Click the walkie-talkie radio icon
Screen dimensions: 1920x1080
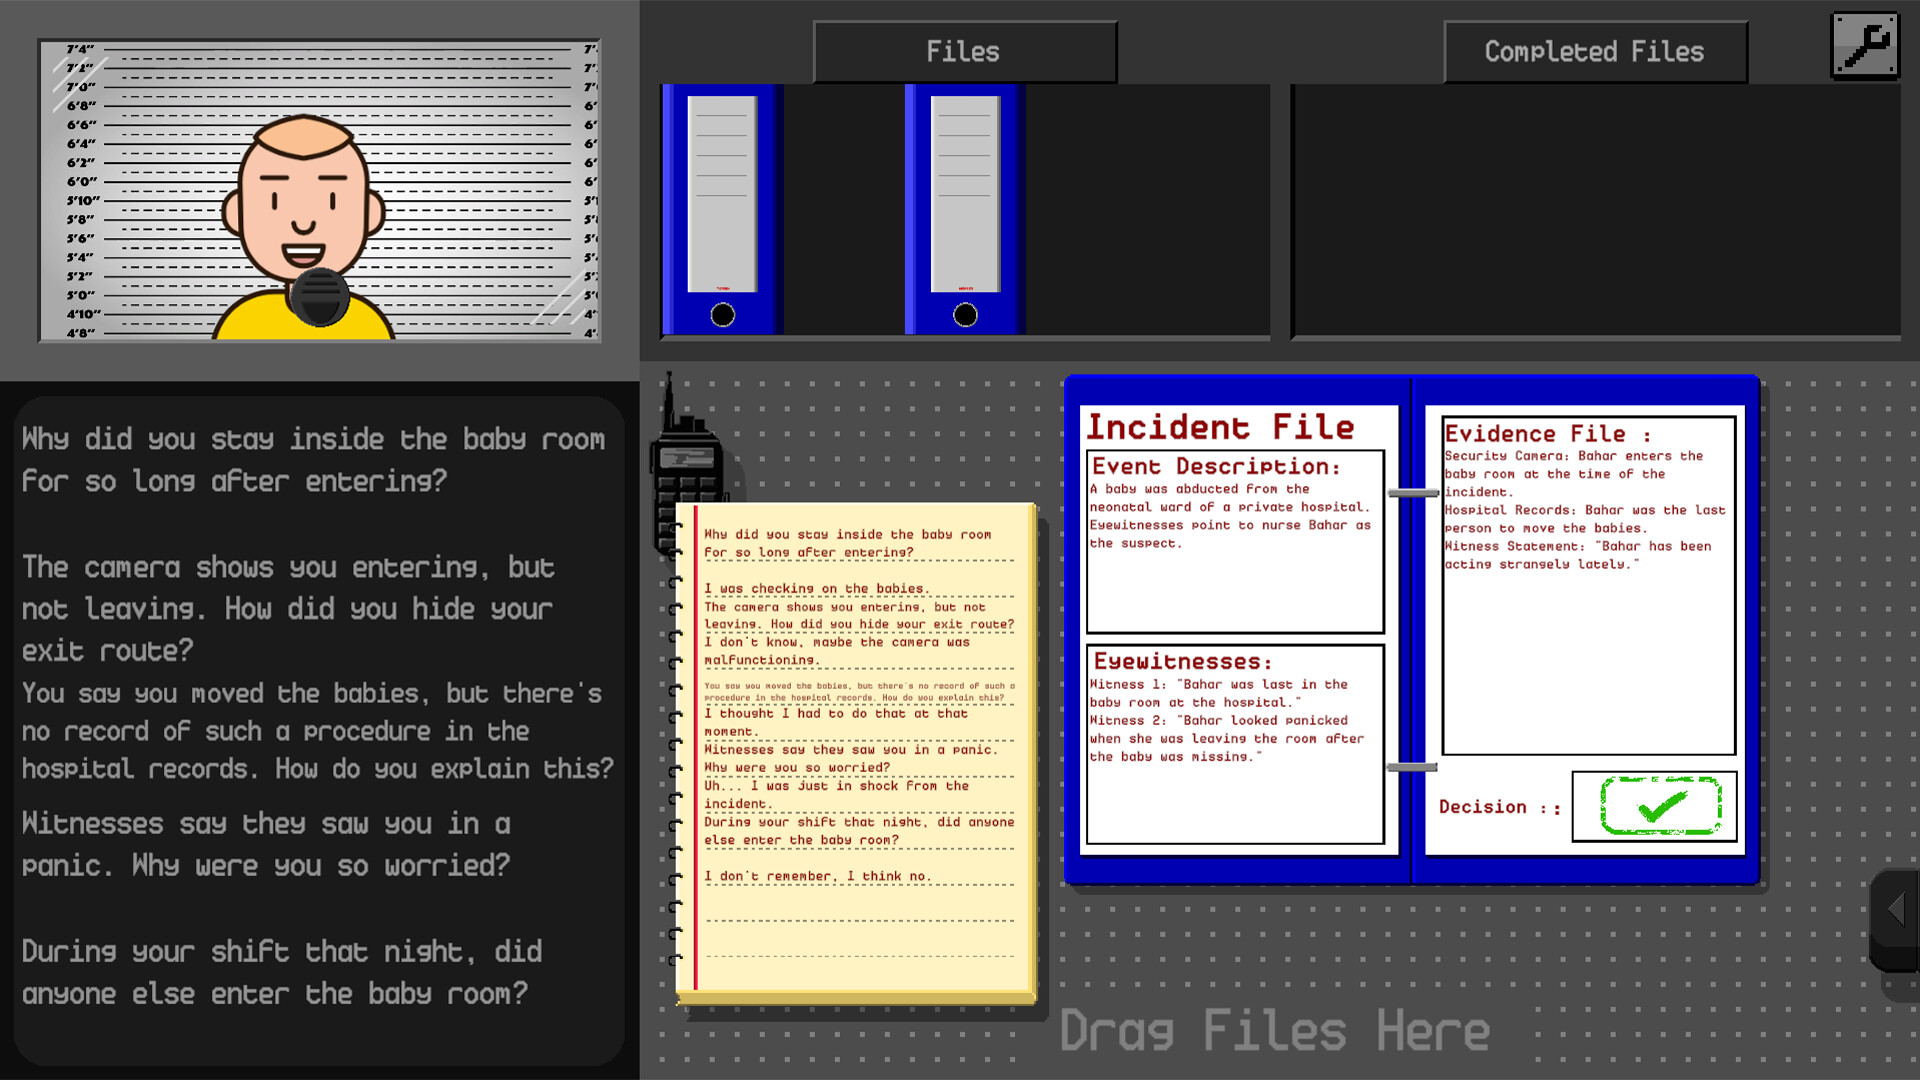(687, 470)
